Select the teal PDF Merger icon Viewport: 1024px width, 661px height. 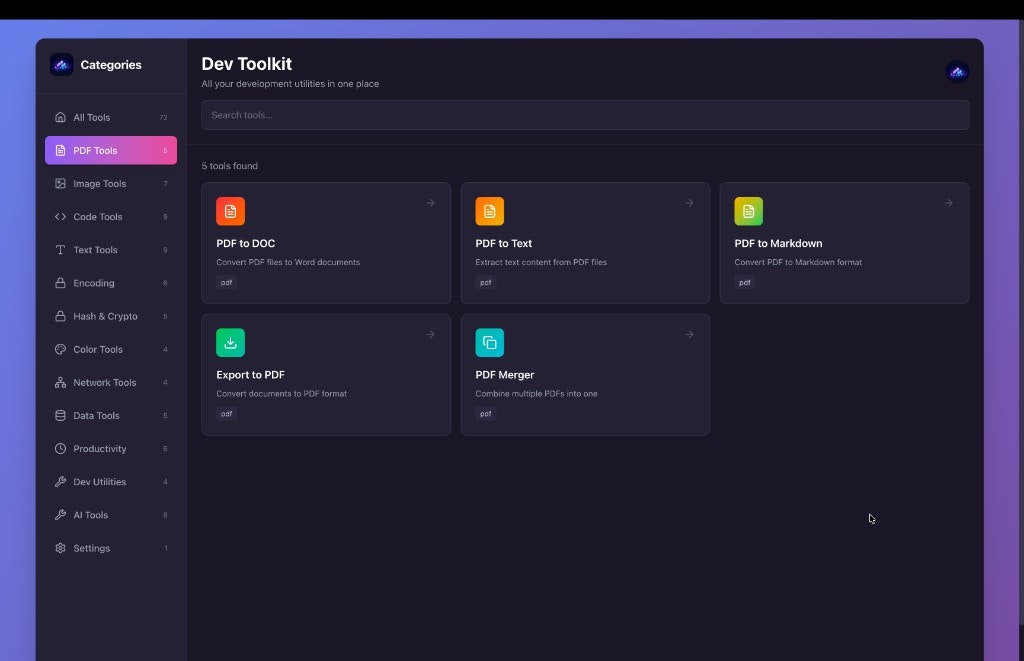[490, 342]
